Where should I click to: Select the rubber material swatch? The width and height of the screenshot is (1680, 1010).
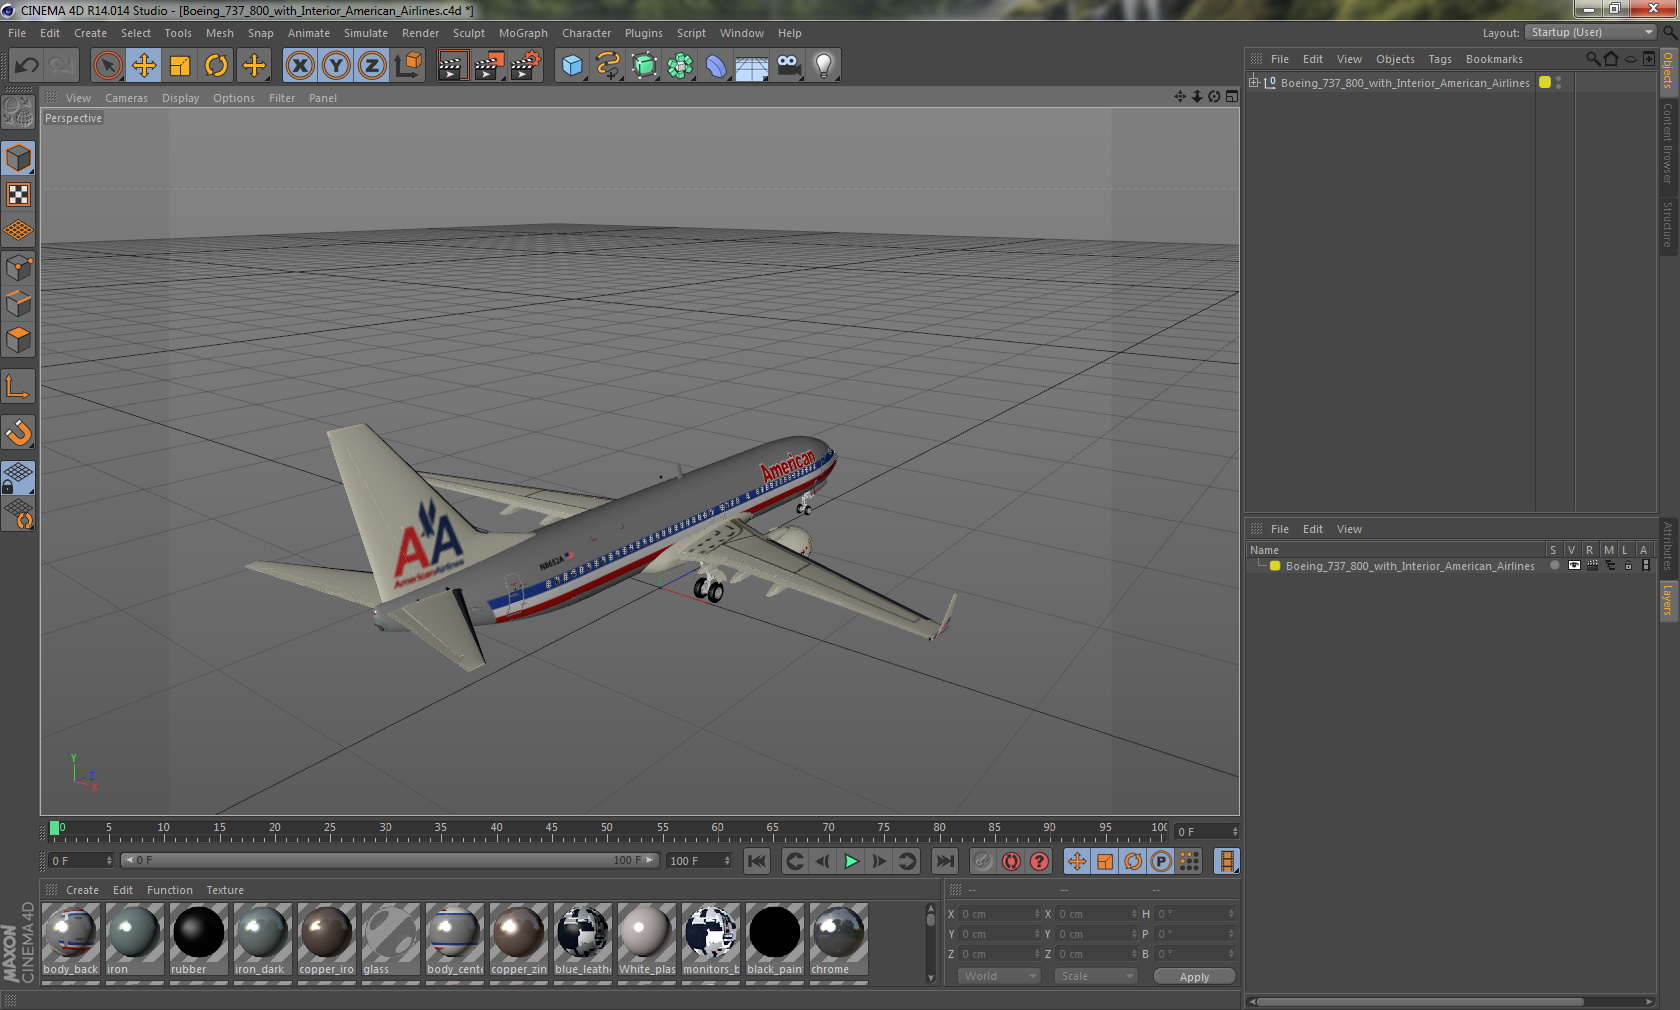[198, 939]
